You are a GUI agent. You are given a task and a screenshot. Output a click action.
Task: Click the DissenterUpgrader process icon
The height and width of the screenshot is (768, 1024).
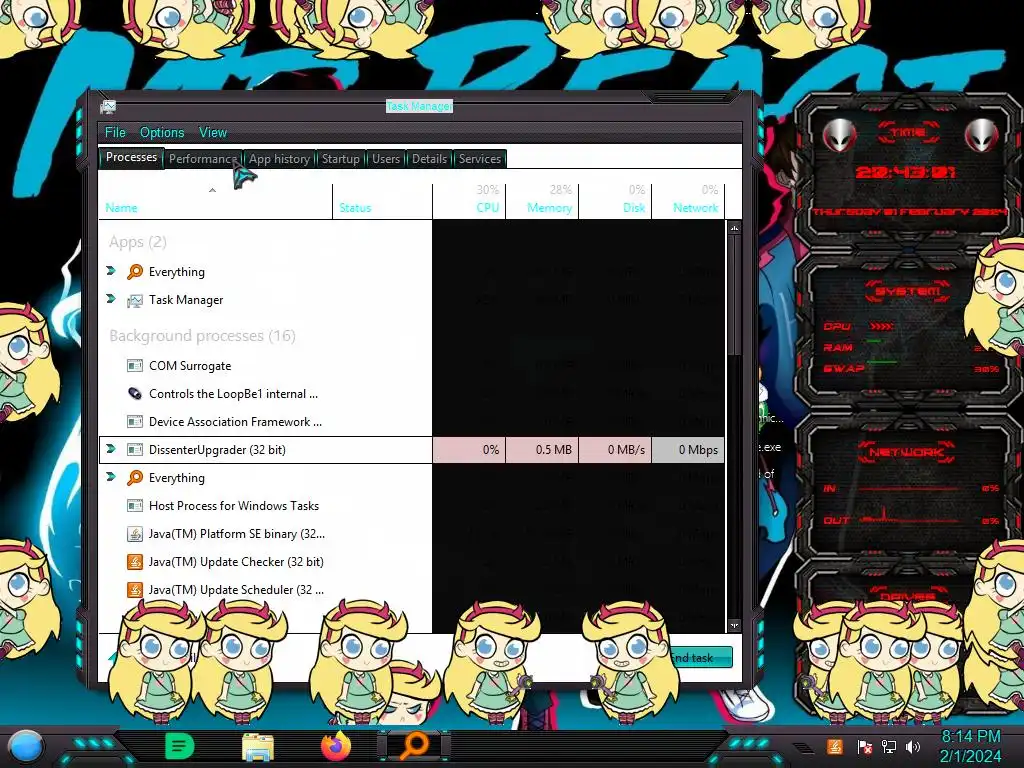coord(135,450)
